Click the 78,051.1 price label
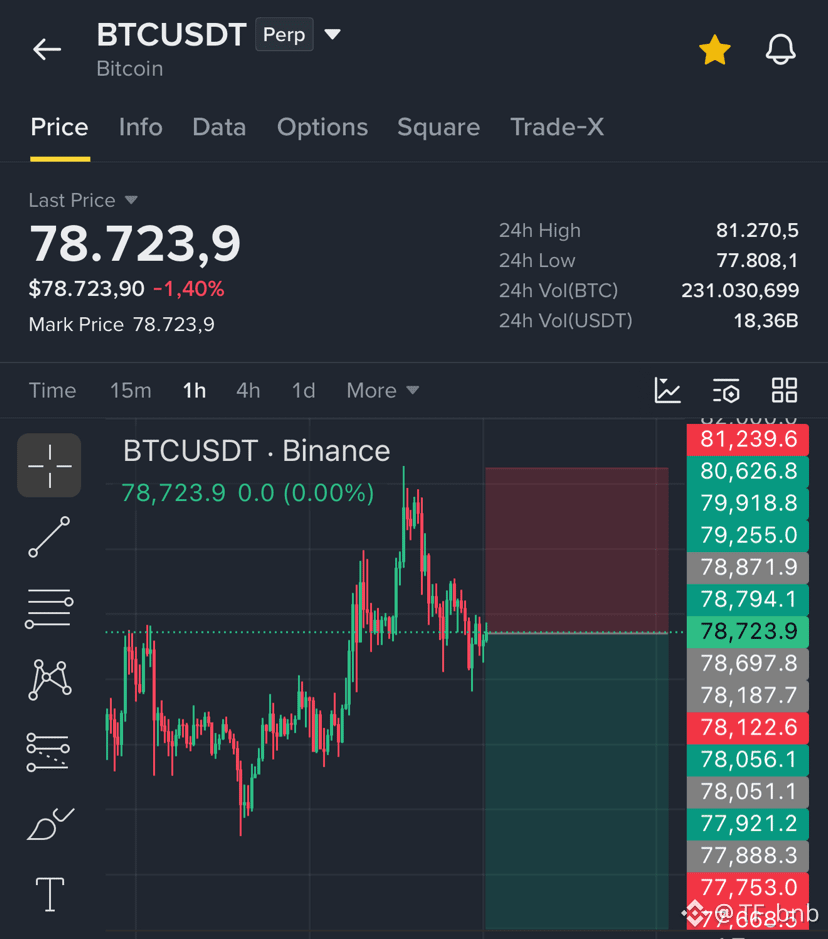This screenshot has width=828, height=939. [x=748, y=792]
